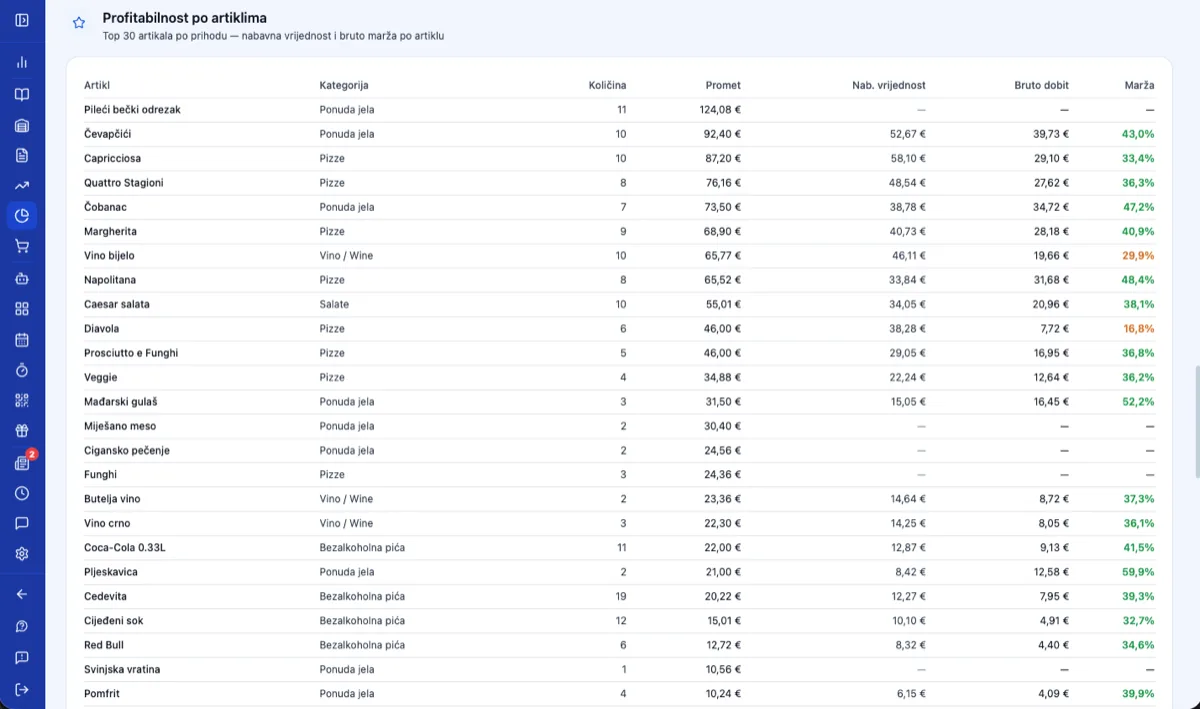Click the Promet column header
1200x709 pixels.
(x=723, y=85)
